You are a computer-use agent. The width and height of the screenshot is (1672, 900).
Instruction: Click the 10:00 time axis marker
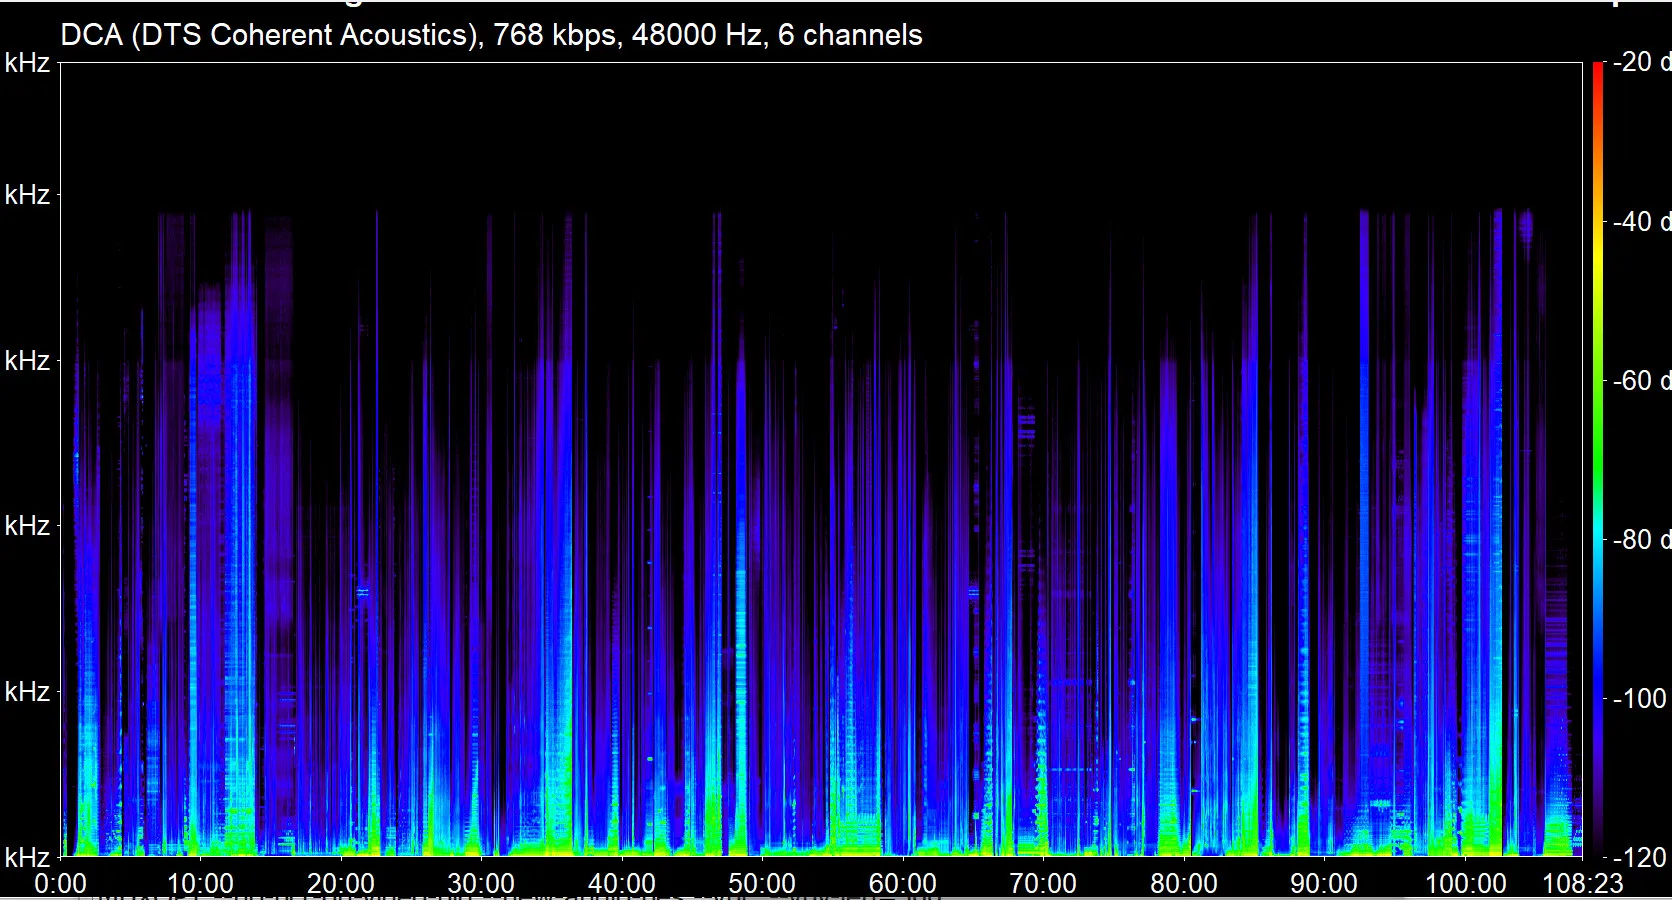point(200,883)
